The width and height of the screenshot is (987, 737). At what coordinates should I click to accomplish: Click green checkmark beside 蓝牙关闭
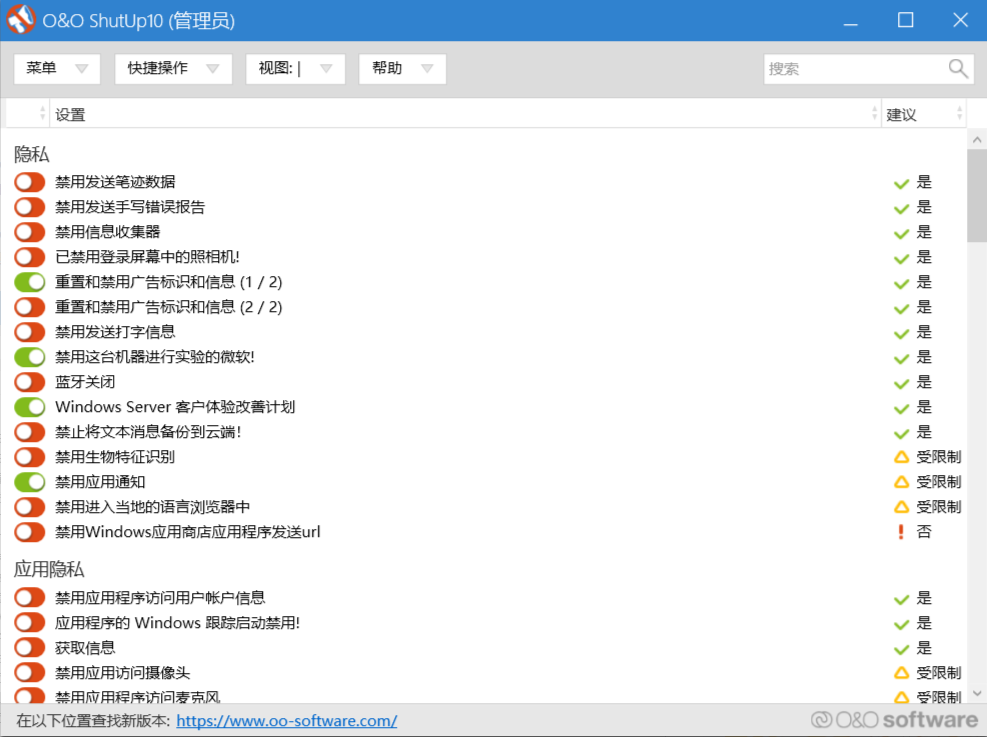tap(901, 383)
